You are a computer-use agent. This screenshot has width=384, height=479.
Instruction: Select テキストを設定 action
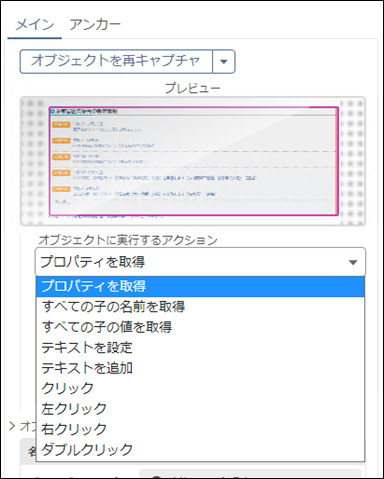200,348
